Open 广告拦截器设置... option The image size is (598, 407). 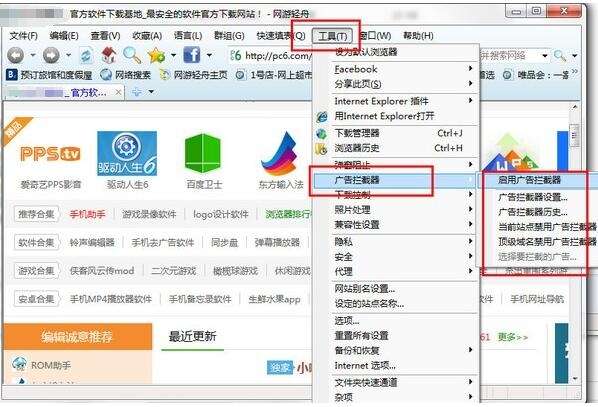[x=533, y=197]
